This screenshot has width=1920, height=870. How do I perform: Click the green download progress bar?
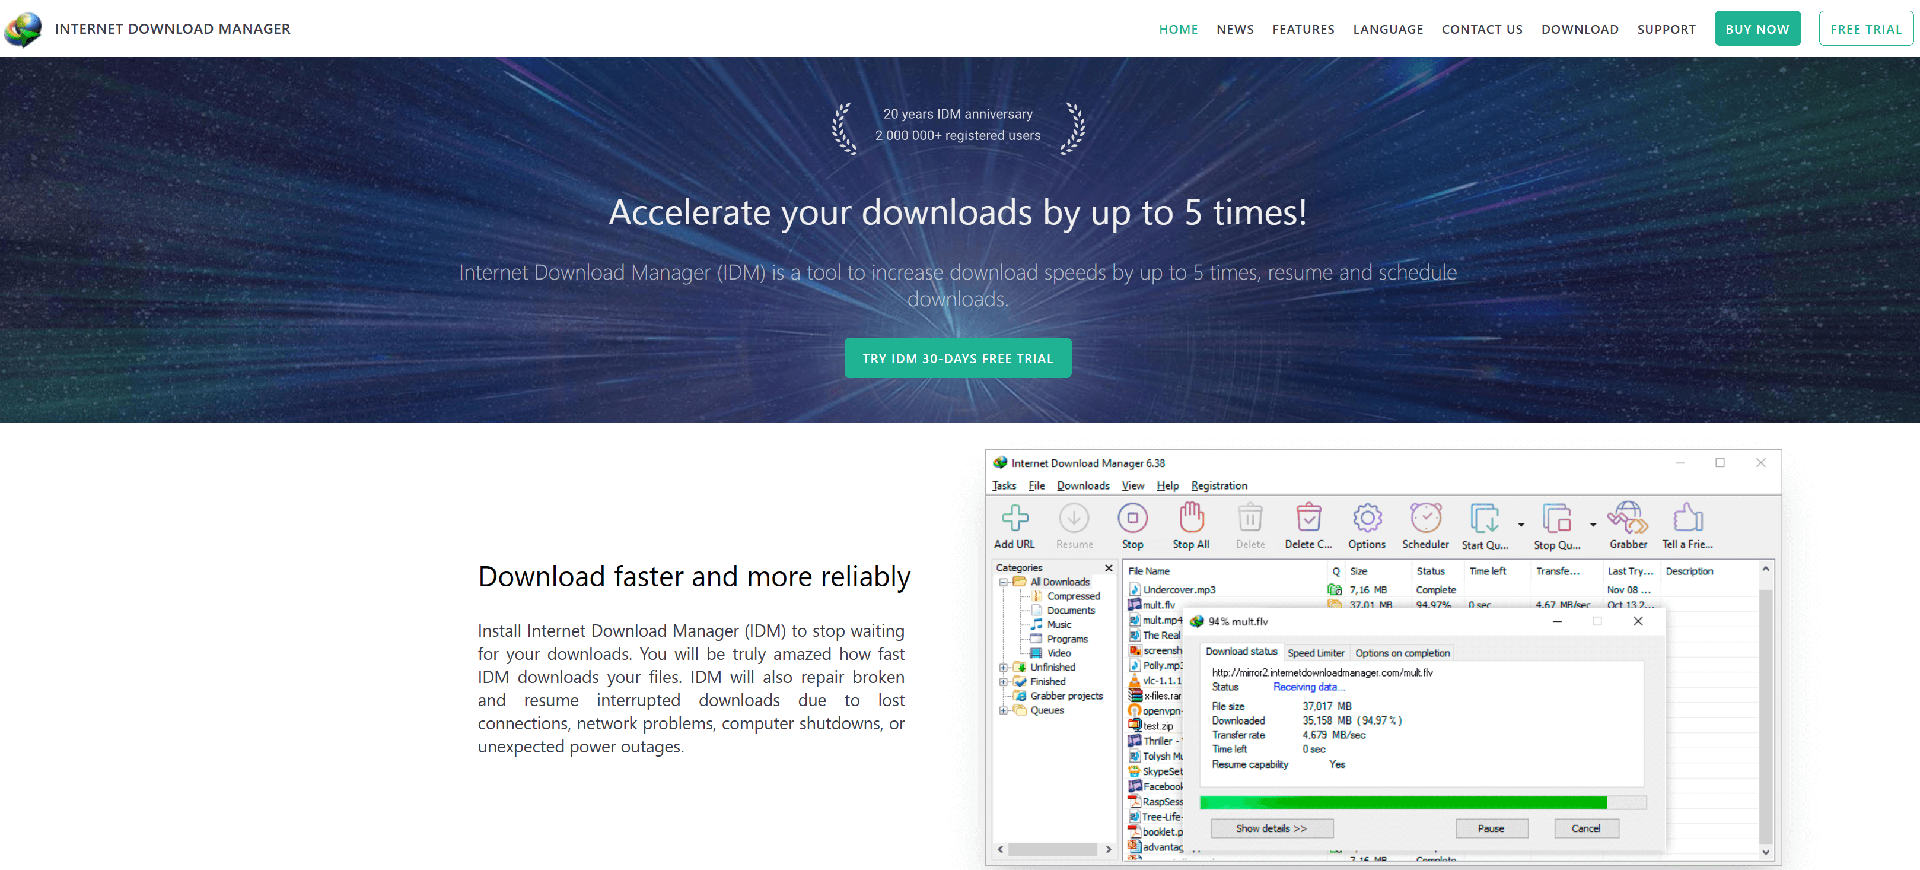click(x=1402, y=803)
